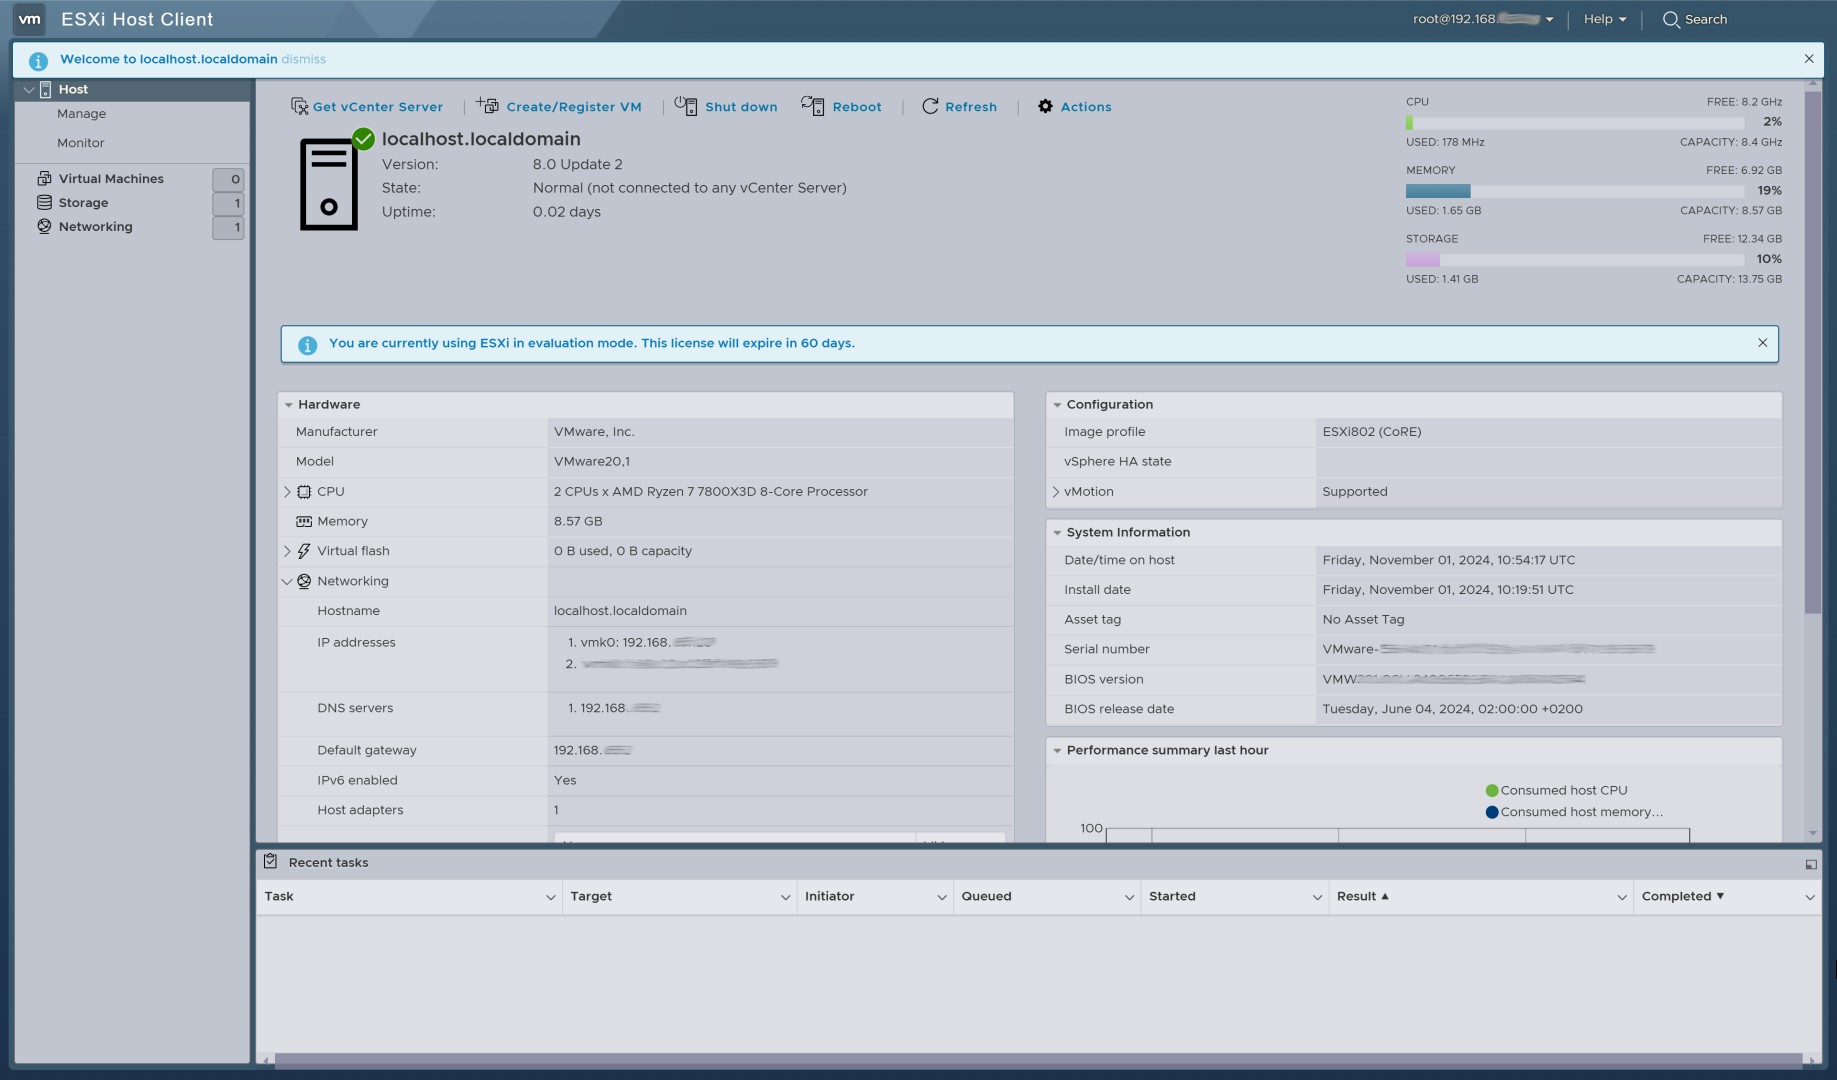1837x1080 pixels.
Task: Click the Reboot icon
Action: tap(813, 105)
